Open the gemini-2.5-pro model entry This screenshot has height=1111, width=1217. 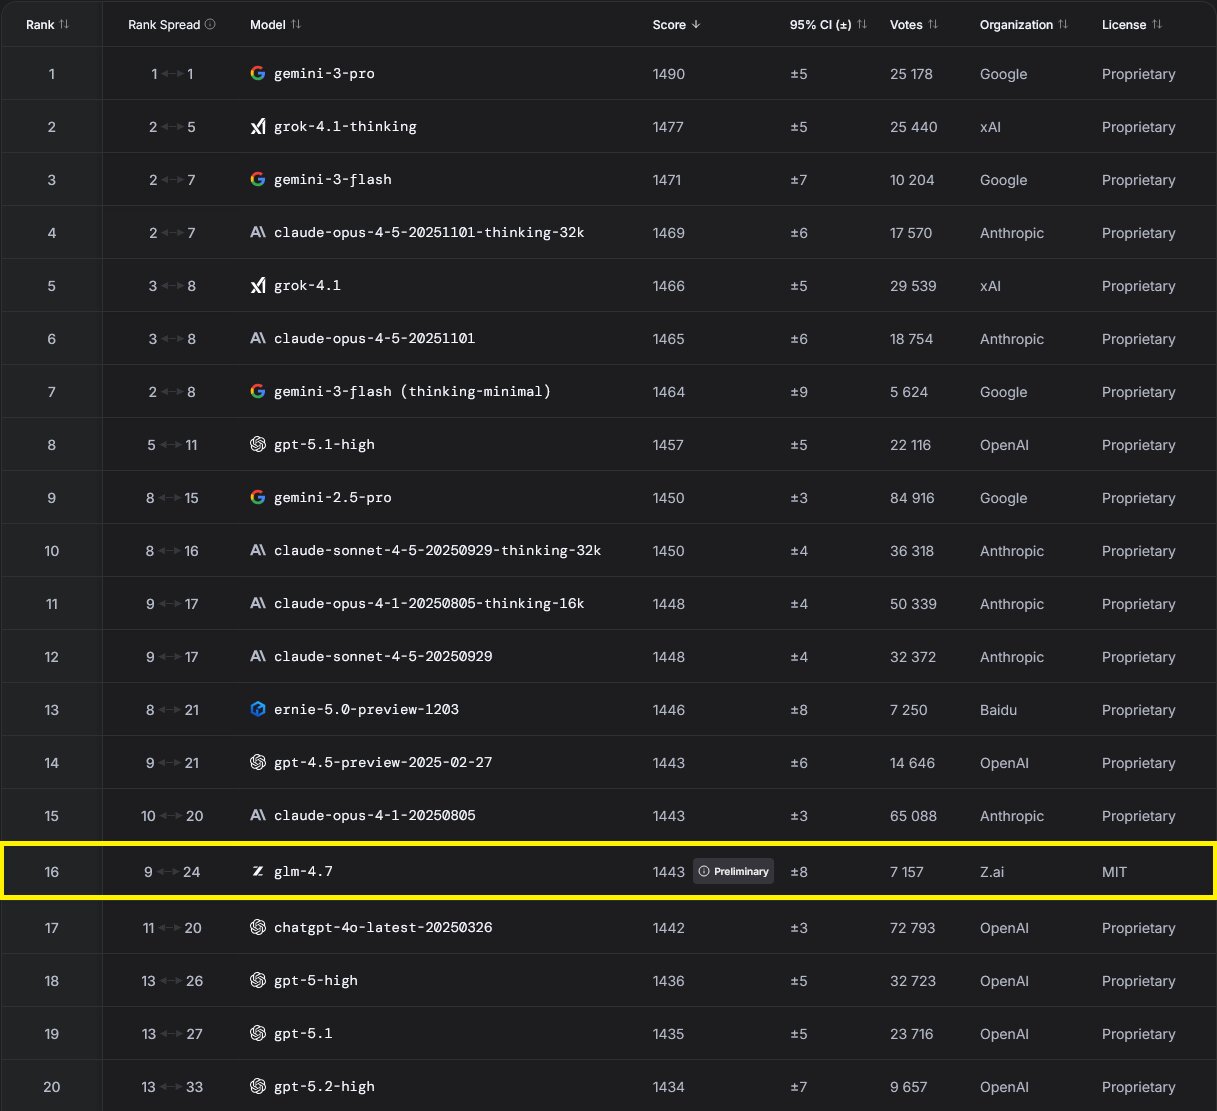(332, 497)
